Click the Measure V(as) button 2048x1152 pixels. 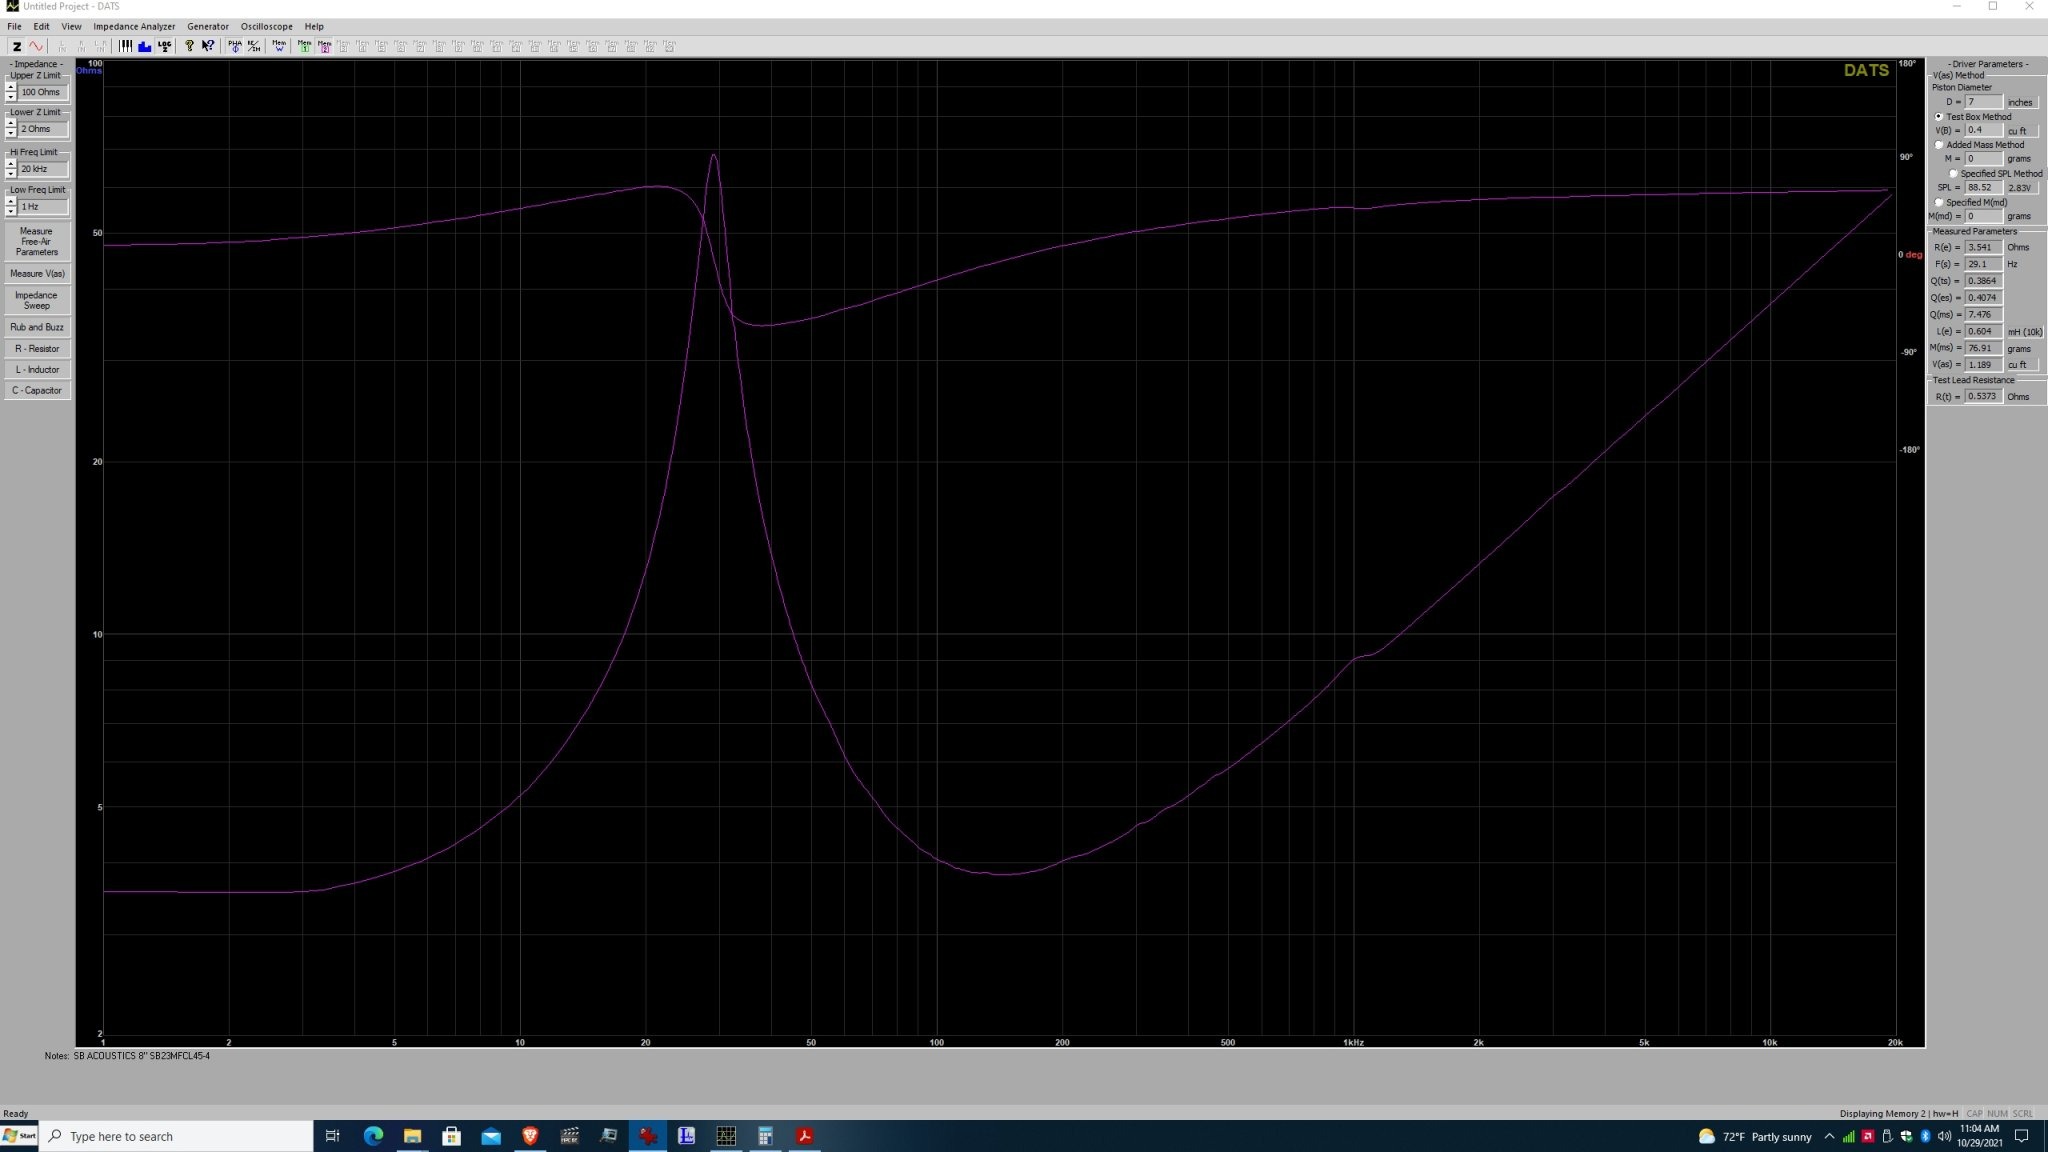click(37, 274)
